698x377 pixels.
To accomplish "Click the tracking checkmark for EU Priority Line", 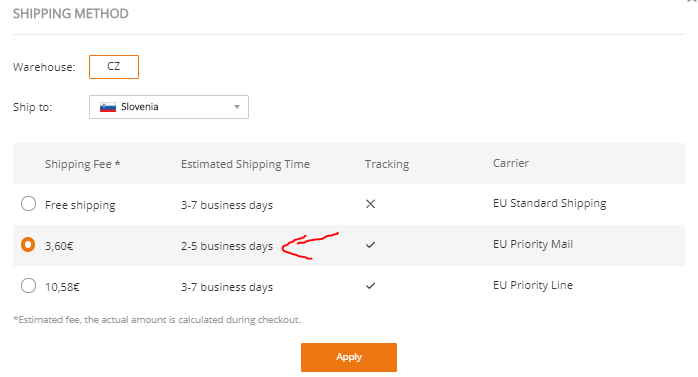I will click(x=370, y=286).
